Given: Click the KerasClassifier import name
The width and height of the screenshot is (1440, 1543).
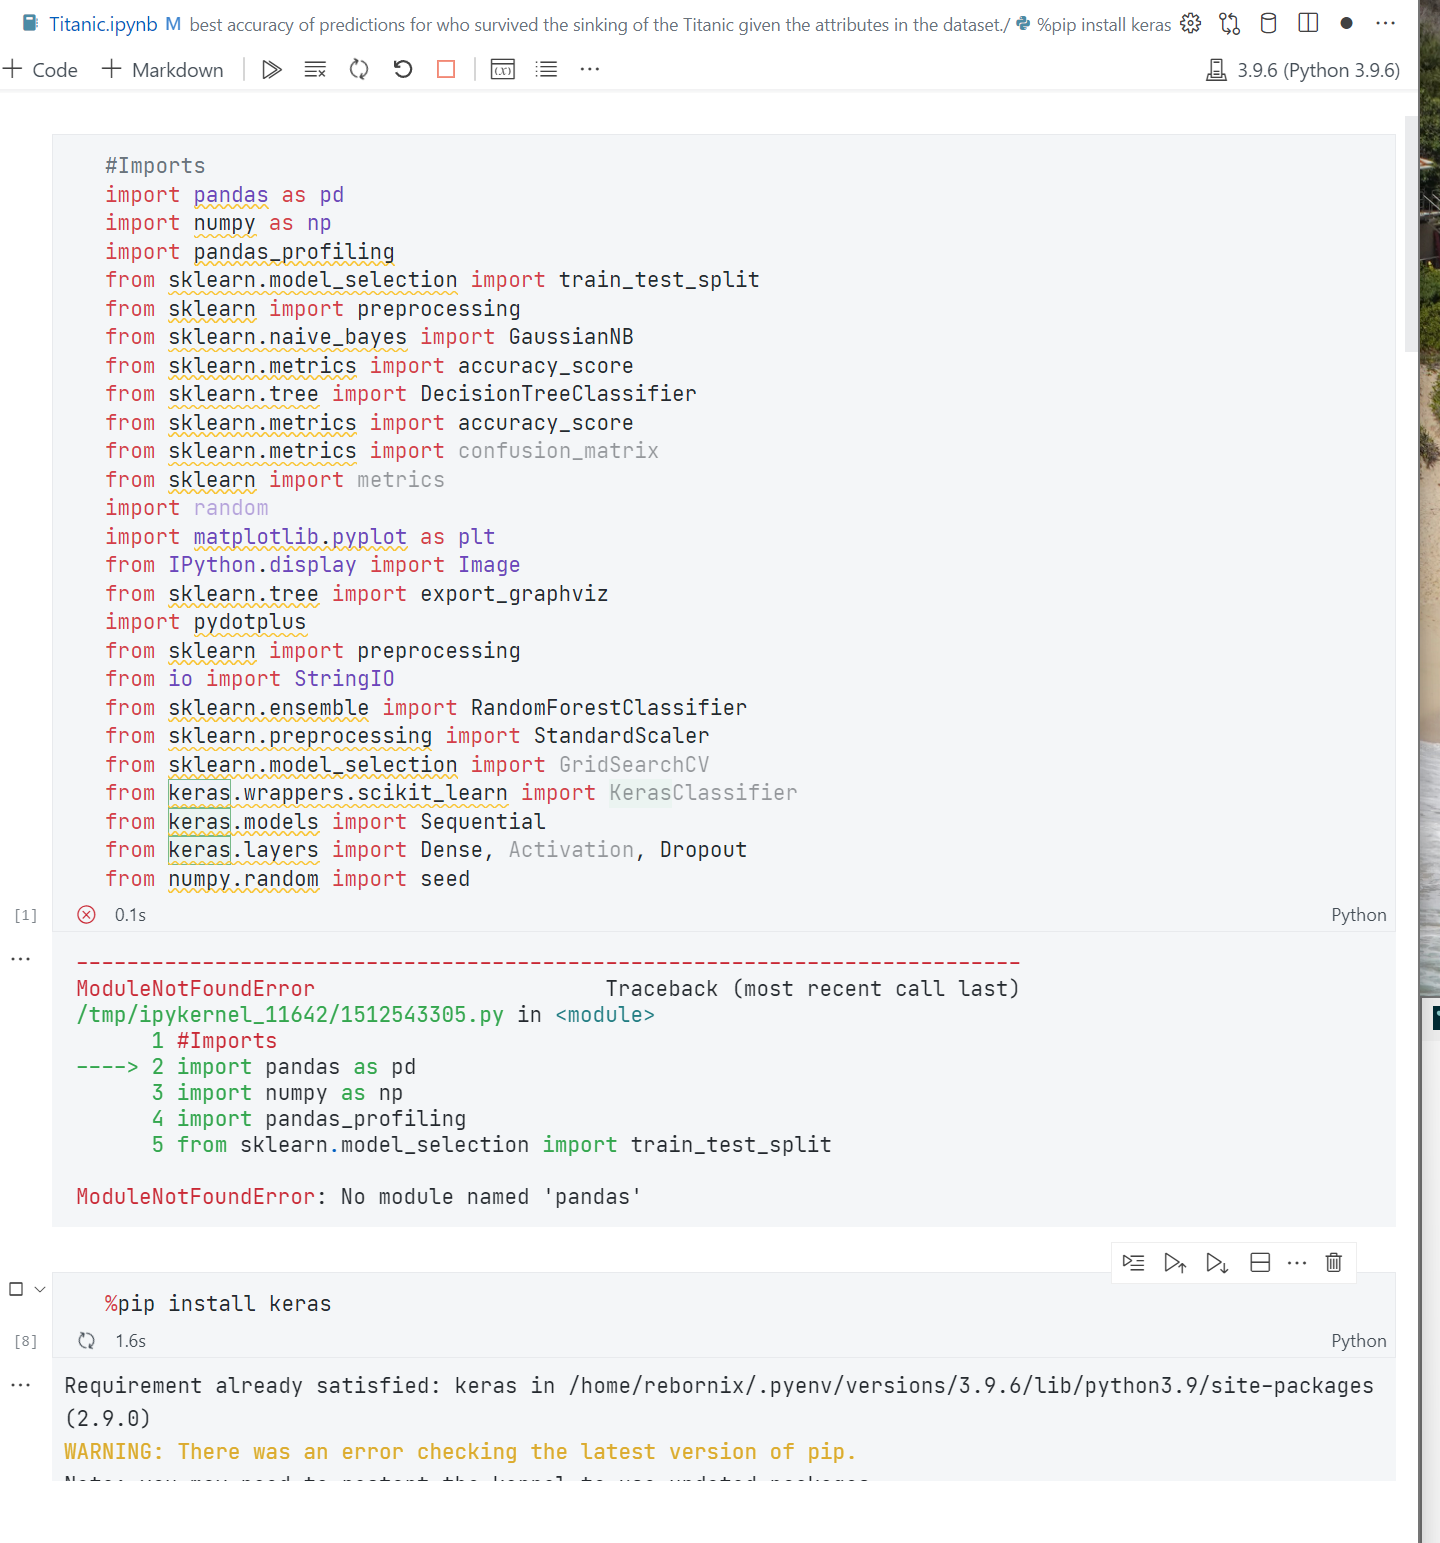Looking at the screenshot, I should point(703,793).
